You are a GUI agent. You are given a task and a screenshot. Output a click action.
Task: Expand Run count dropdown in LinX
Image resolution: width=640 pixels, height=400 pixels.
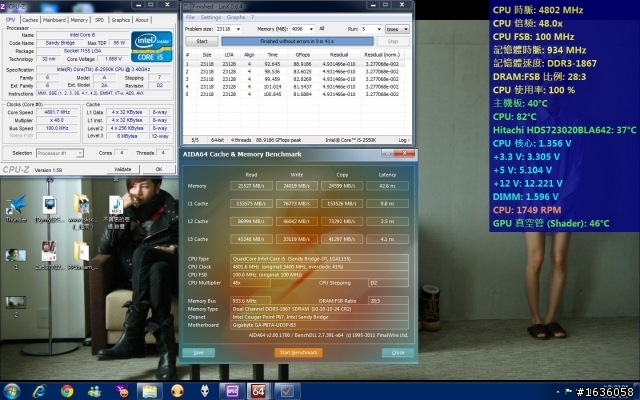[379, 29]
